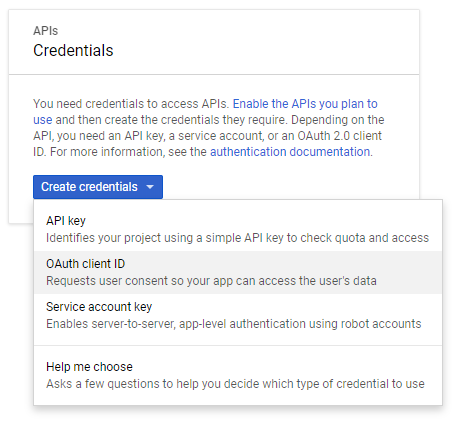Image resolution: width=458 pixels, height=426 pixels.
Task: Click the small APIs label above Credentials
Action: tap(46, 31)
